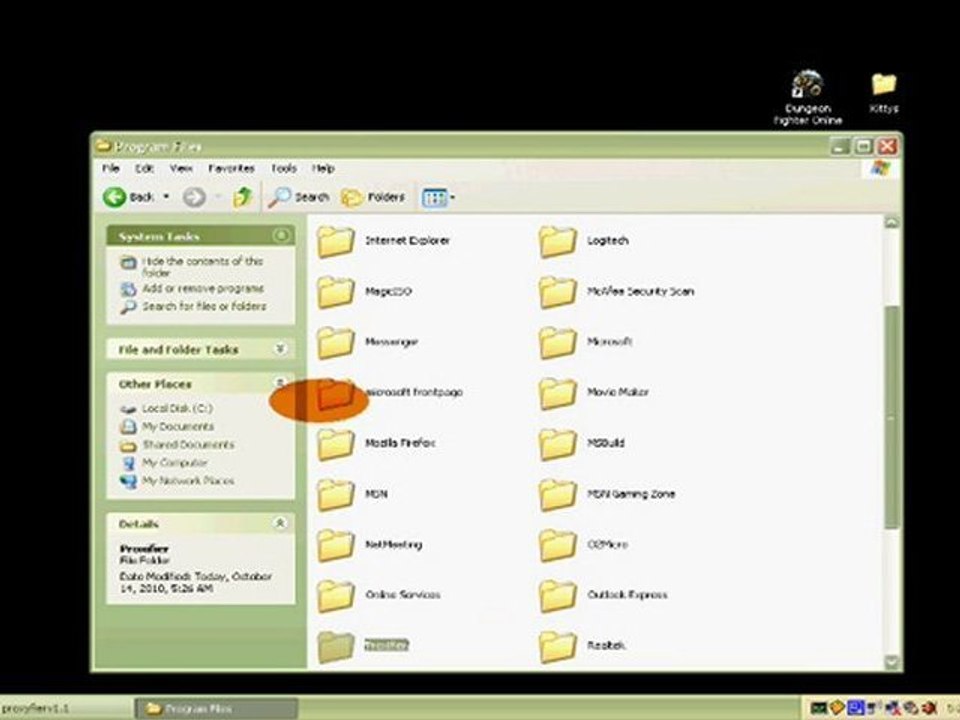Screen dimensions: 960x720
Task: Collapse the Other Places panel
Action: pos(280,383)
